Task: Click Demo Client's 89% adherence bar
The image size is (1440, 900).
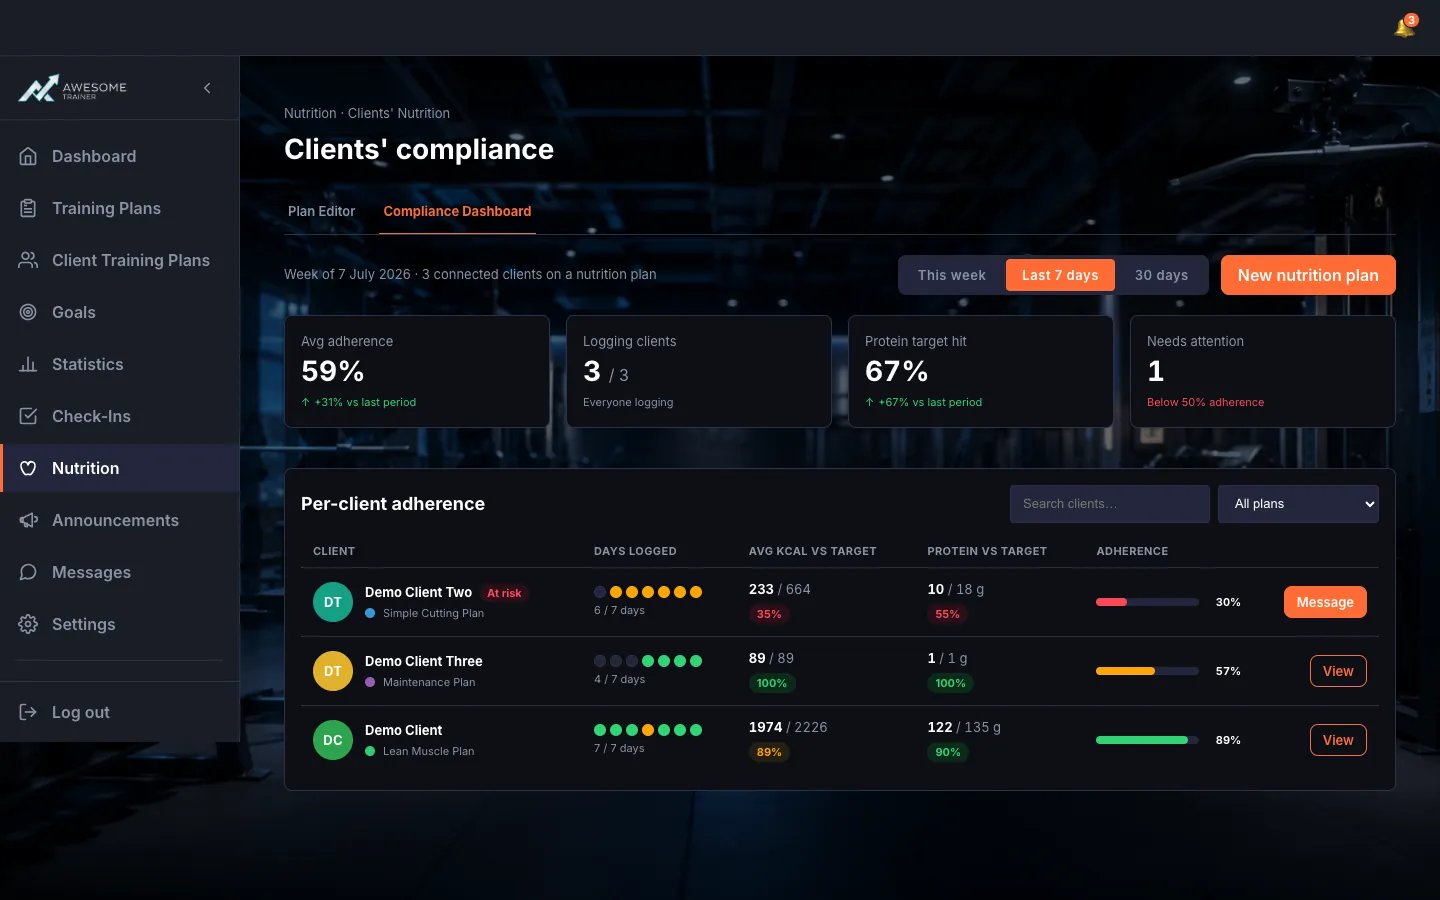Action: coord(1147,740)
